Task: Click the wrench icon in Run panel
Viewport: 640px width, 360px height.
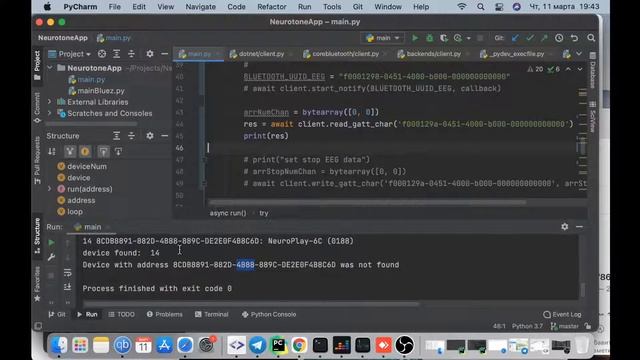Action: pyautogui.click(x=51, y=257)
